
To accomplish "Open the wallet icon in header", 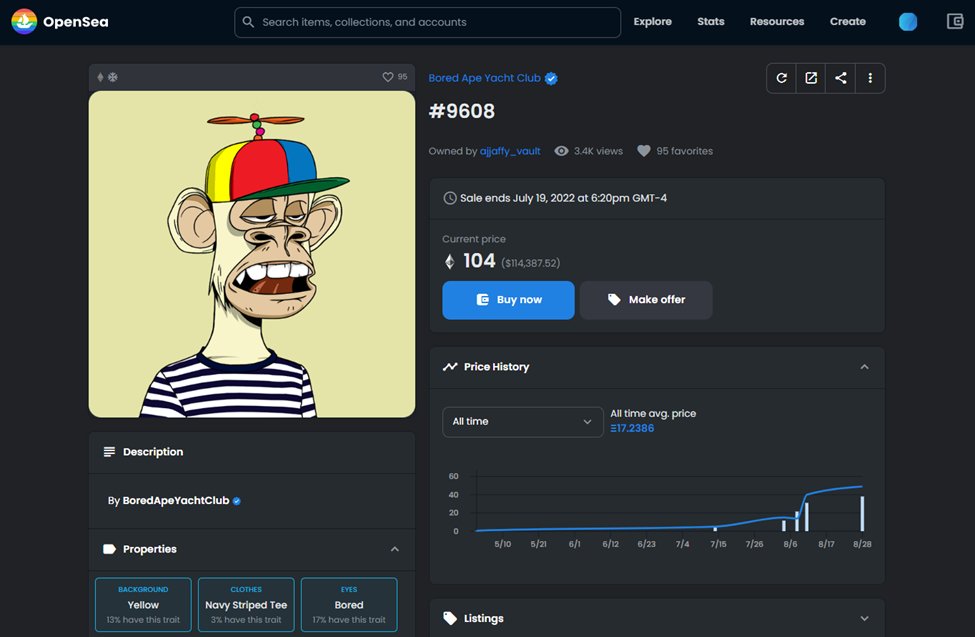I will click(x=954, y=22).
